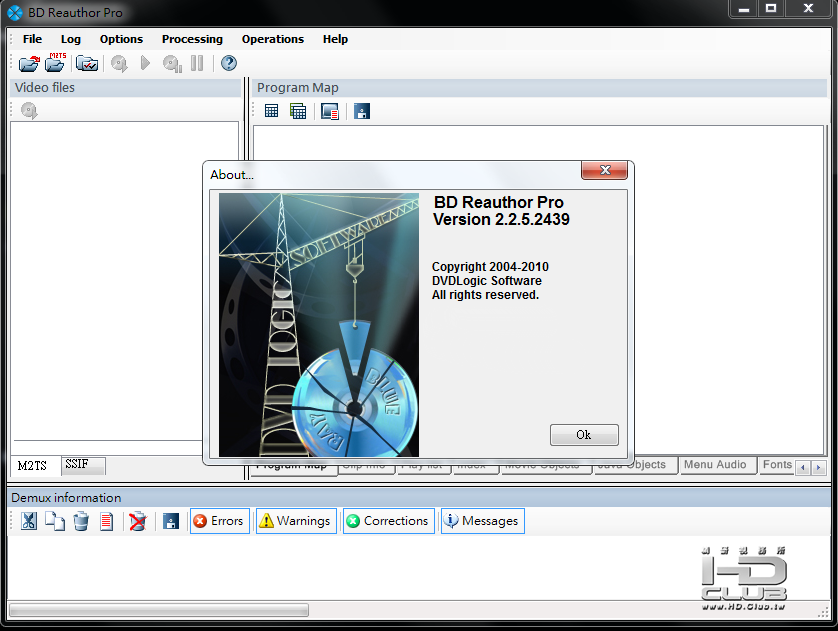Click the Play arrow in toolbar
This screenshot has width=838, height=631.
coord(145,63)
